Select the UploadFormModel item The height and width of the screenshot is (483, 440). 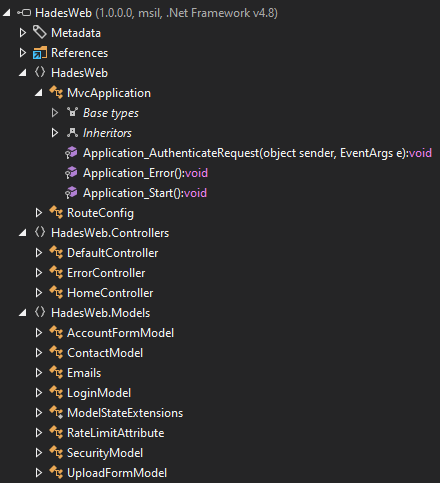click(x=117, y=473)
